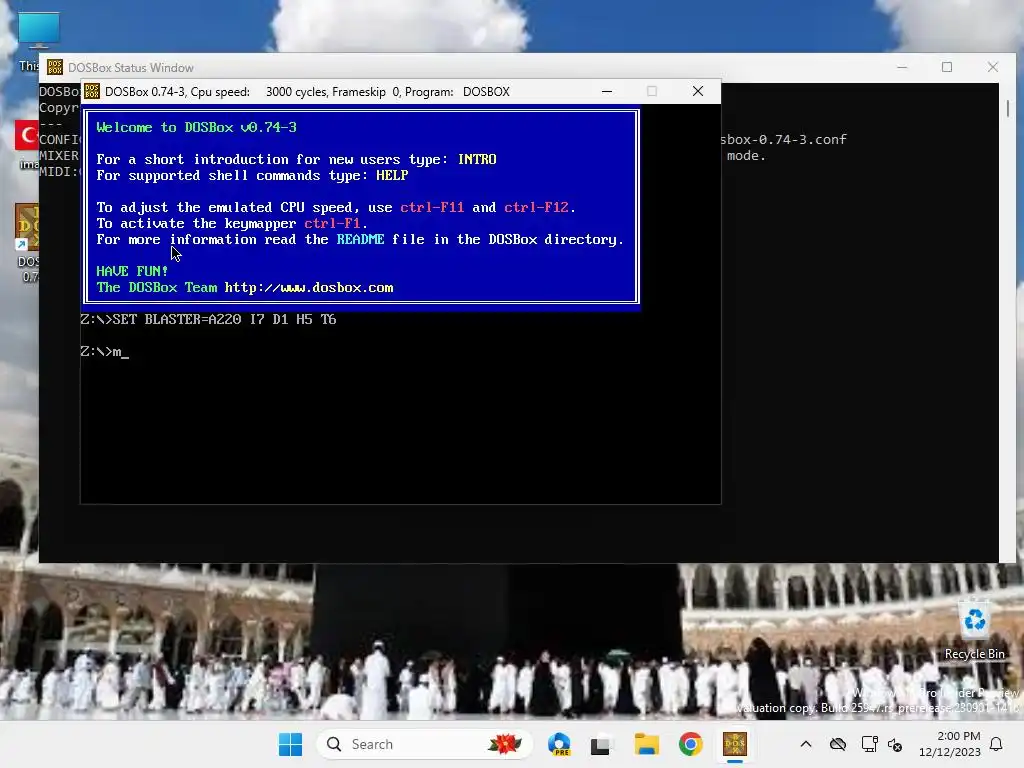Show hidden system tray icons
The height and width of the screenshot is (768, 1024).
tap(806, 744)
